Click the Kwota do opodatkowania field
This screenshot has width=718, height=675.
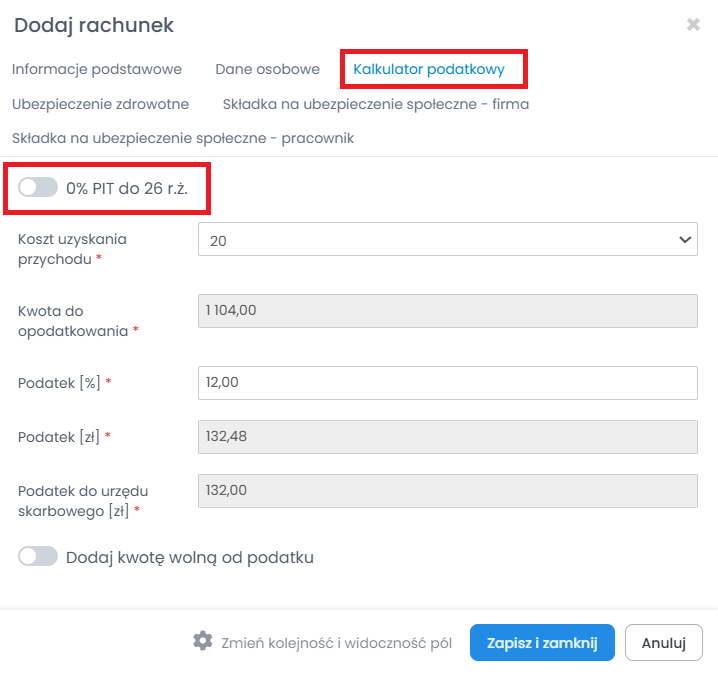[447, 311]
